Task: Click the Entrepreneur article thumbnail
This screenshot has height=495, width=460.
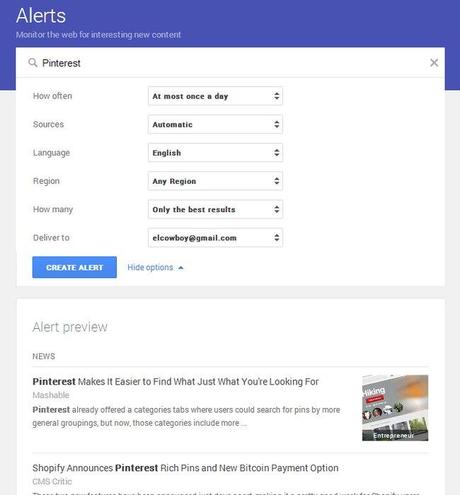Action: tap(395, 408)
